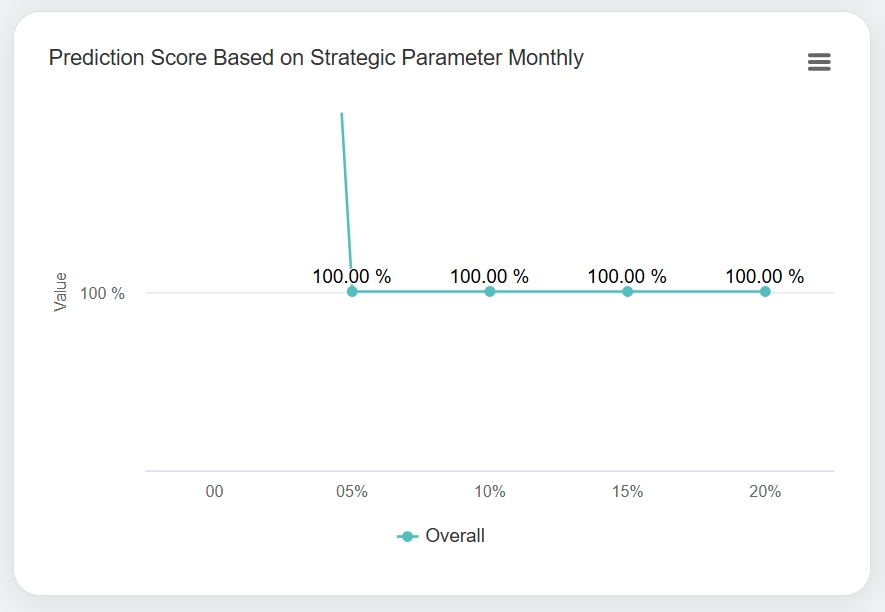This screenshot has height=612, width=885.
Task: Click the 100.00 % label above 20%
Action: [765, 276]
